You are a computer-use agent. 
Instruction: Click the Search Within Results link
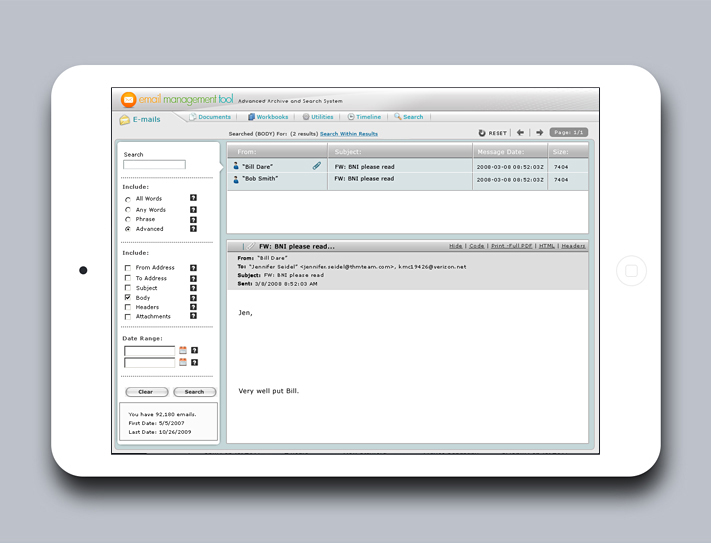click(349, 133)
